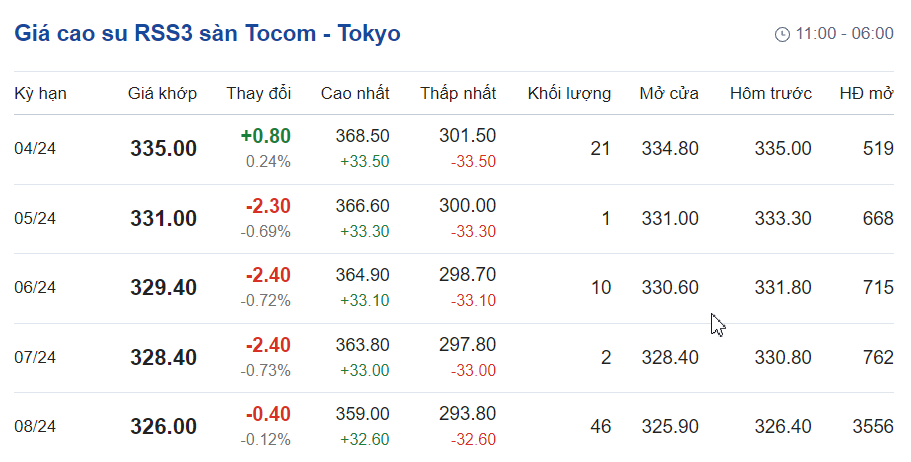Click the Thấp nhất column header
Viewport: 911px width, 462px height.
458,94
